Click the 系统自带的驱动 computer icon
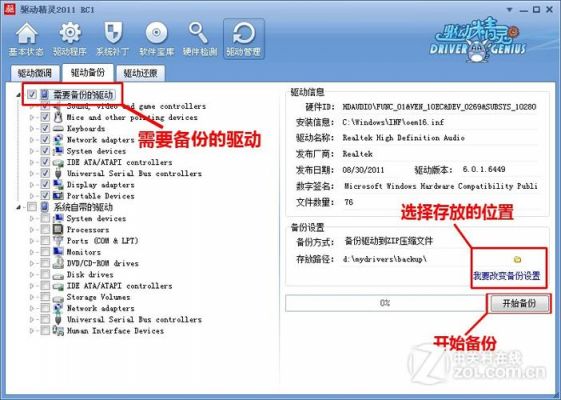 tap(45, 207)
